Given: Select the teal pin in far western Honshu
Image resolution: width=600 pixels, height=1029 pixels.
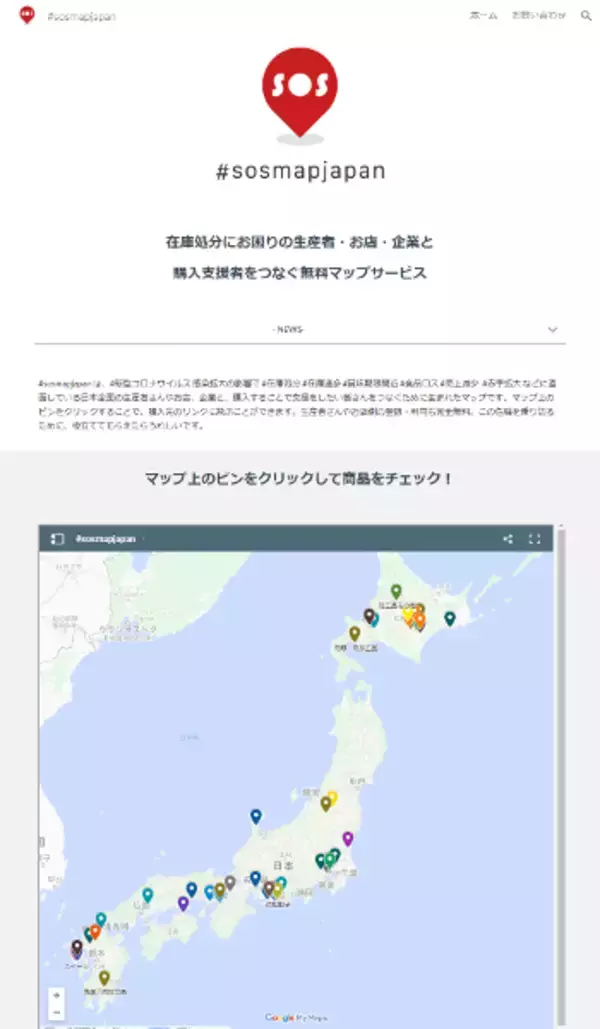Looking at the screenshot, I should point(148,896).
